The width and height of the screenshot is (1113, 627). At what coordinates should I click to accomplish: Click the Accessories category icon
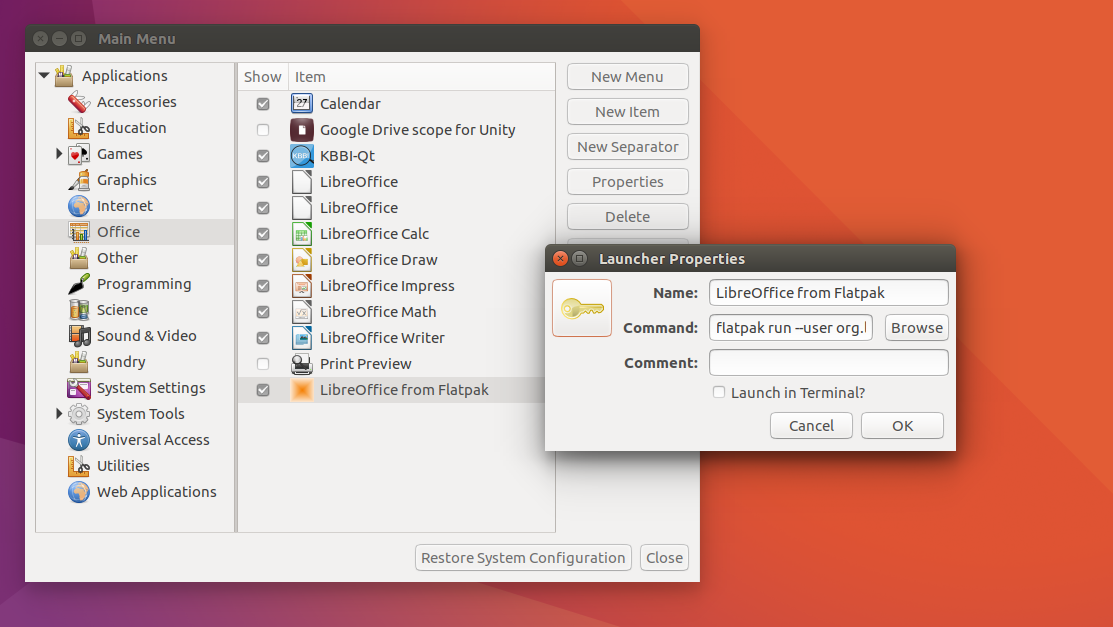click(79, 102)
